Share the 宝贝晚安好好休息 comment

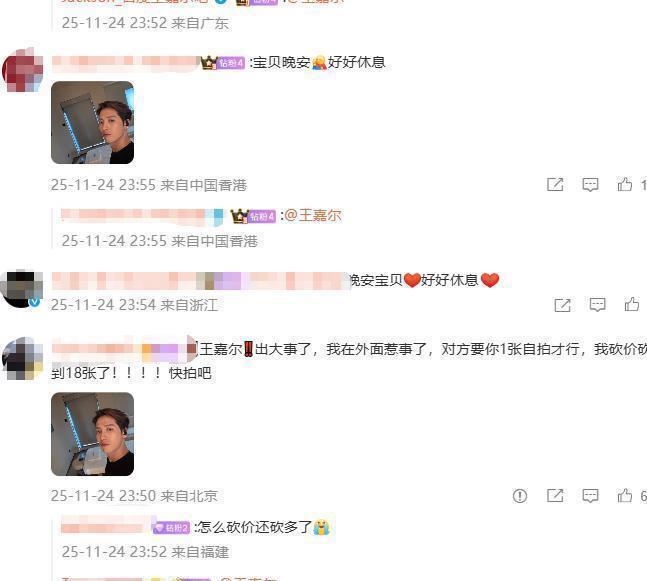tap(555, 184)
